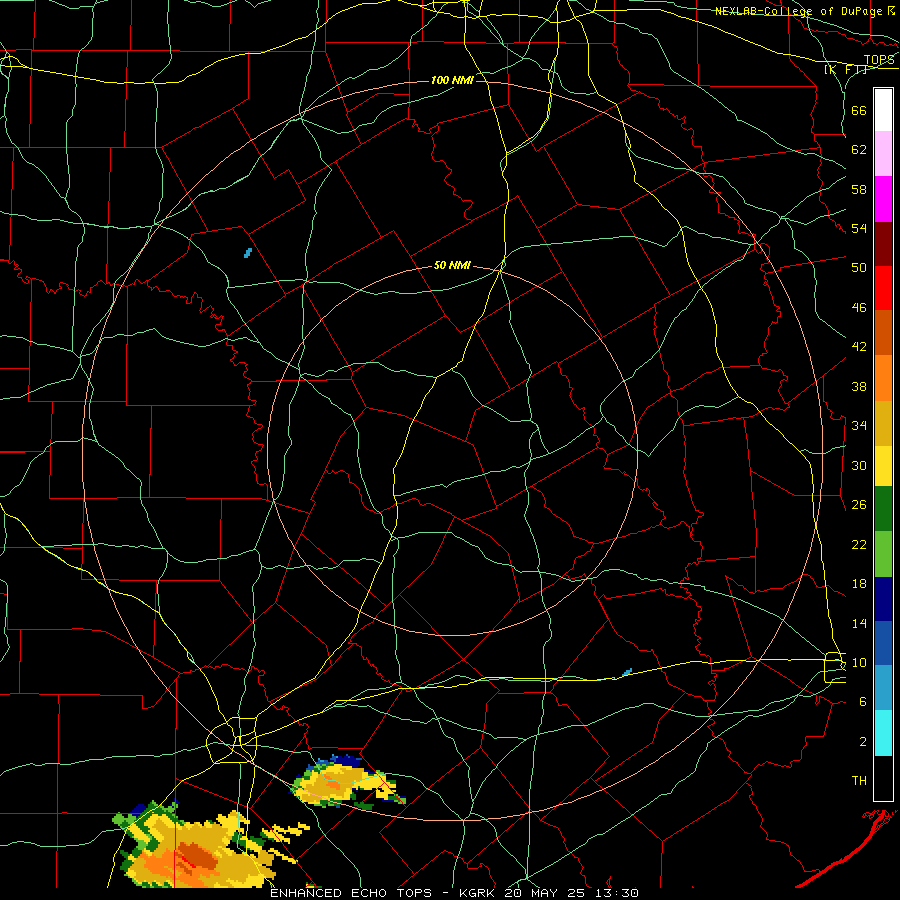Click the legend value '30'
The width and height of the screenshot is (900, 900).
click(x=859, y=465)
